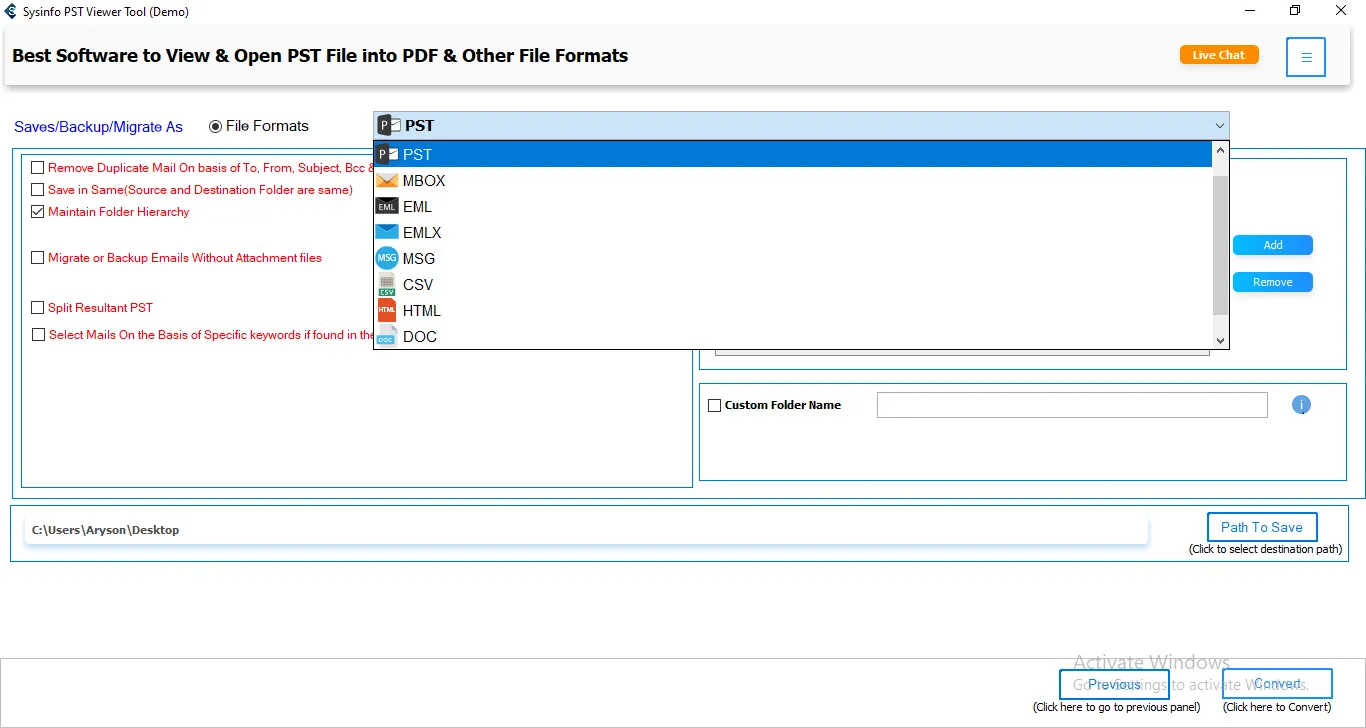
Task: Check the Custom Folder Name box
Action: [x=714, y=406]
